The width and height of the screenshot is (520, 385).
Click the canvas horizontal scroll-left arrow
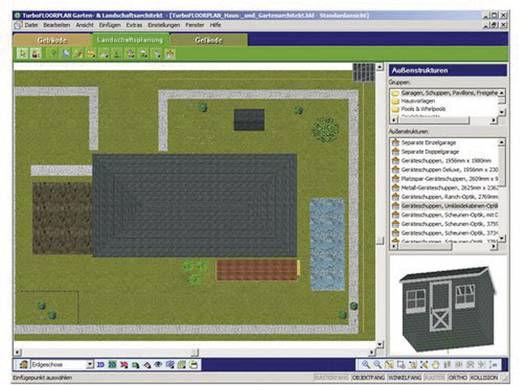click(18, 352)
